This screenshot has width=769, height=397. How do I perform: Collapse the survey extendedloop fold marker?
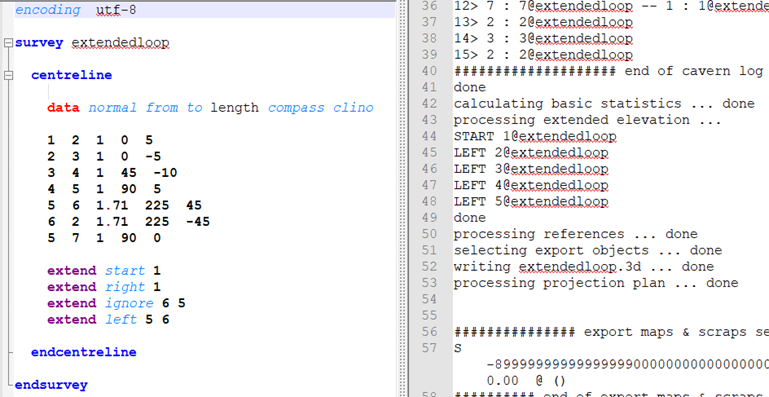(8, 43)
